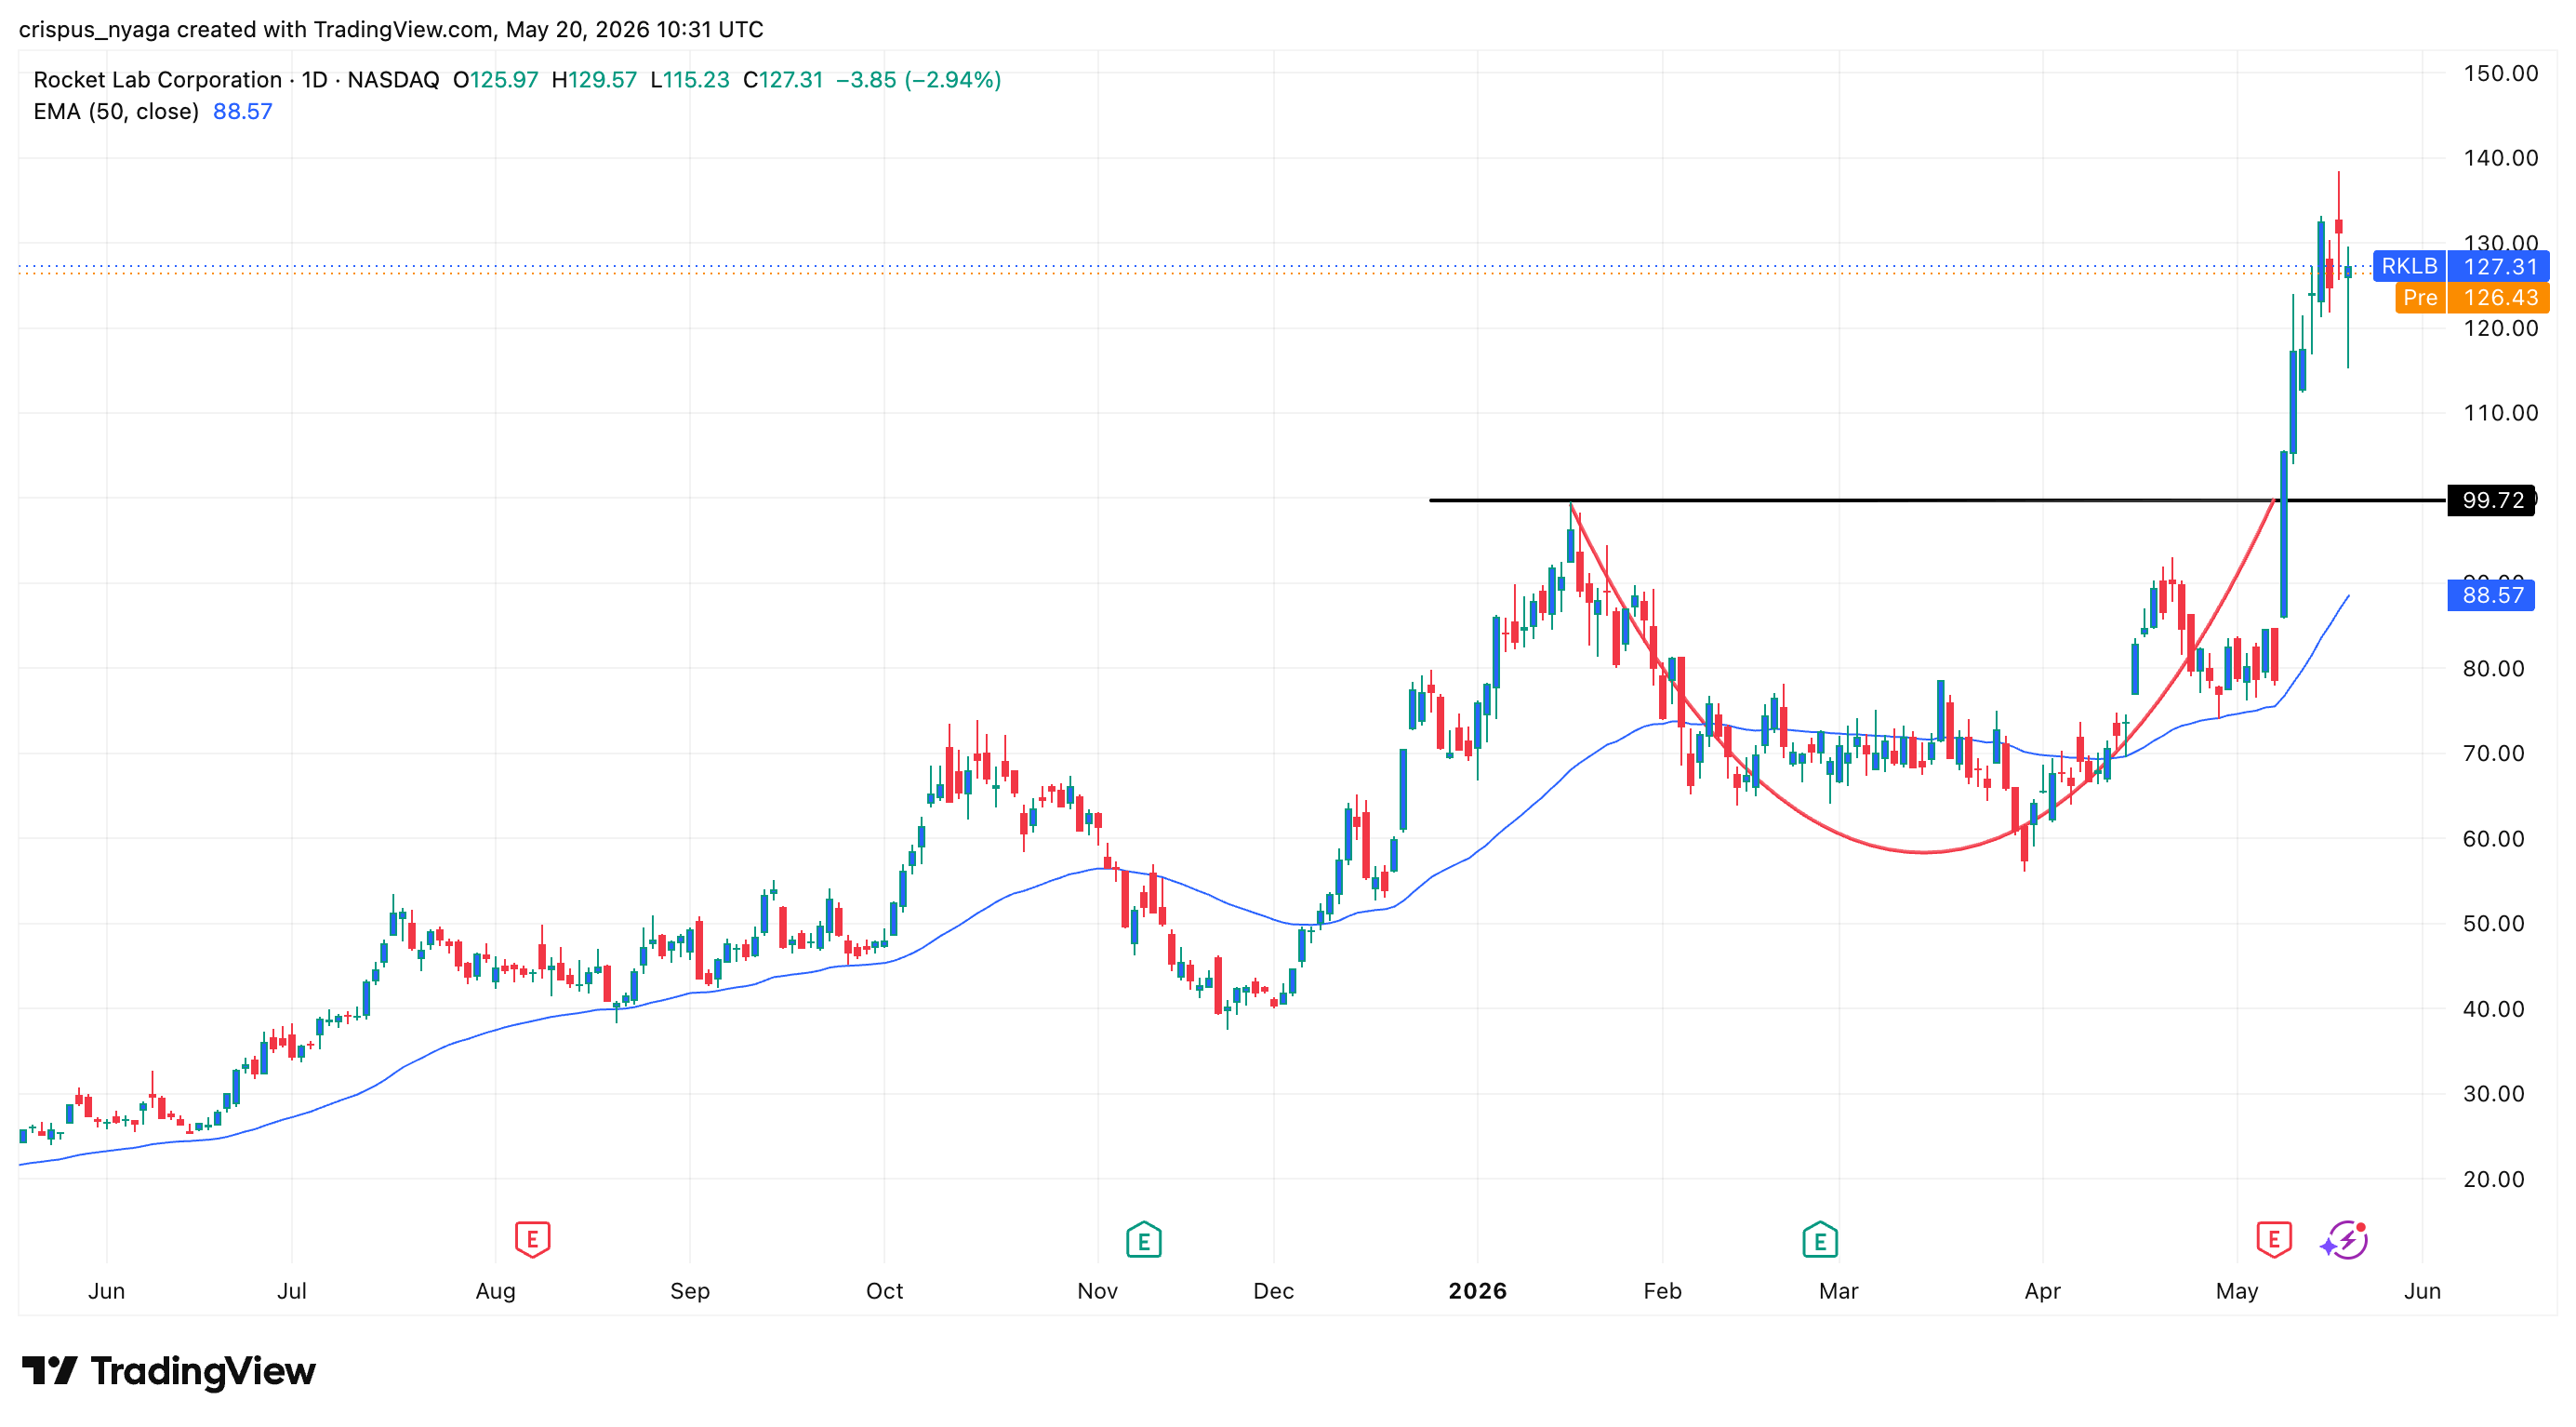Click the Oct label on time axis
This screenshot has width=2576, height=1427.
pos(884,1291)
